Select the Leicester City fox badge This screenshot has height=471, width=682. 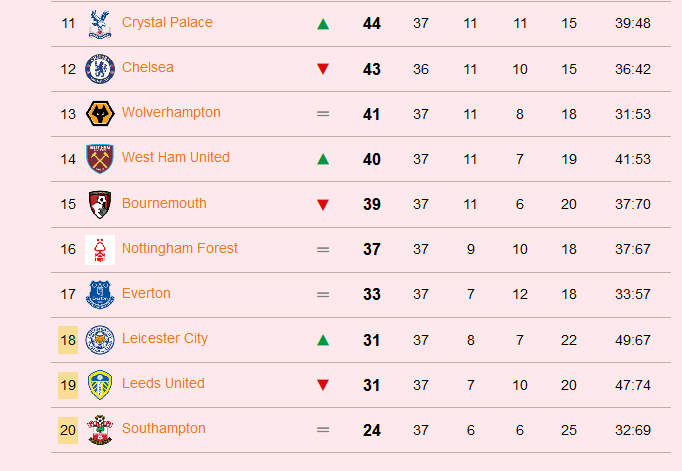100,340
